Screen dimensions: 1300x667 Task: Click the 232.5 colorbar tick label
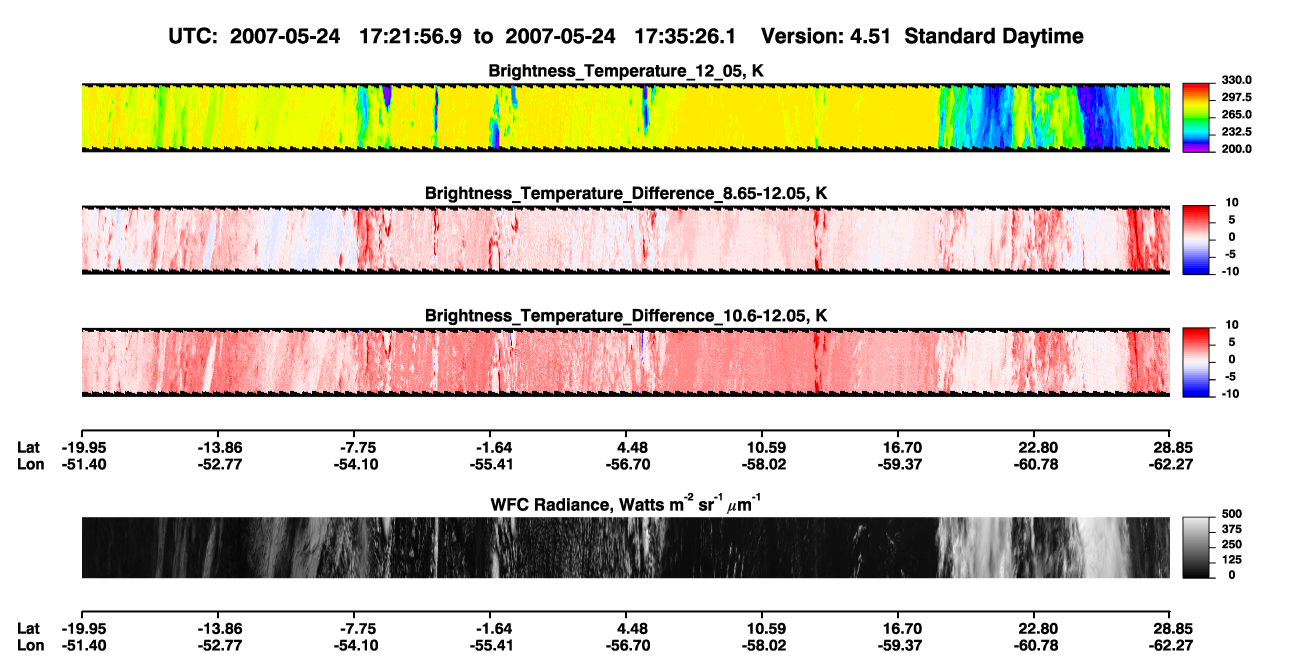click(1235, 132)
